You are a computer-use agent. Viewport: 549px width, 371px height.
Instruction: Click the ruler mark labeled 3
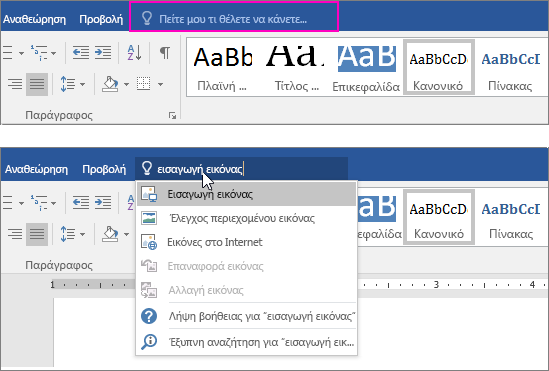point(436,284)
